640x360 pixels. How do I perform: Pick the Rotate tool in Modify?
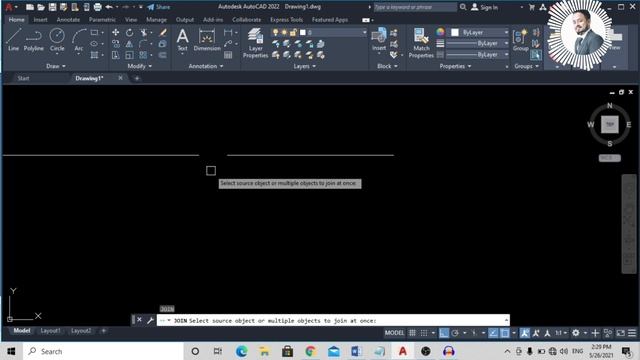coord(129,32)
